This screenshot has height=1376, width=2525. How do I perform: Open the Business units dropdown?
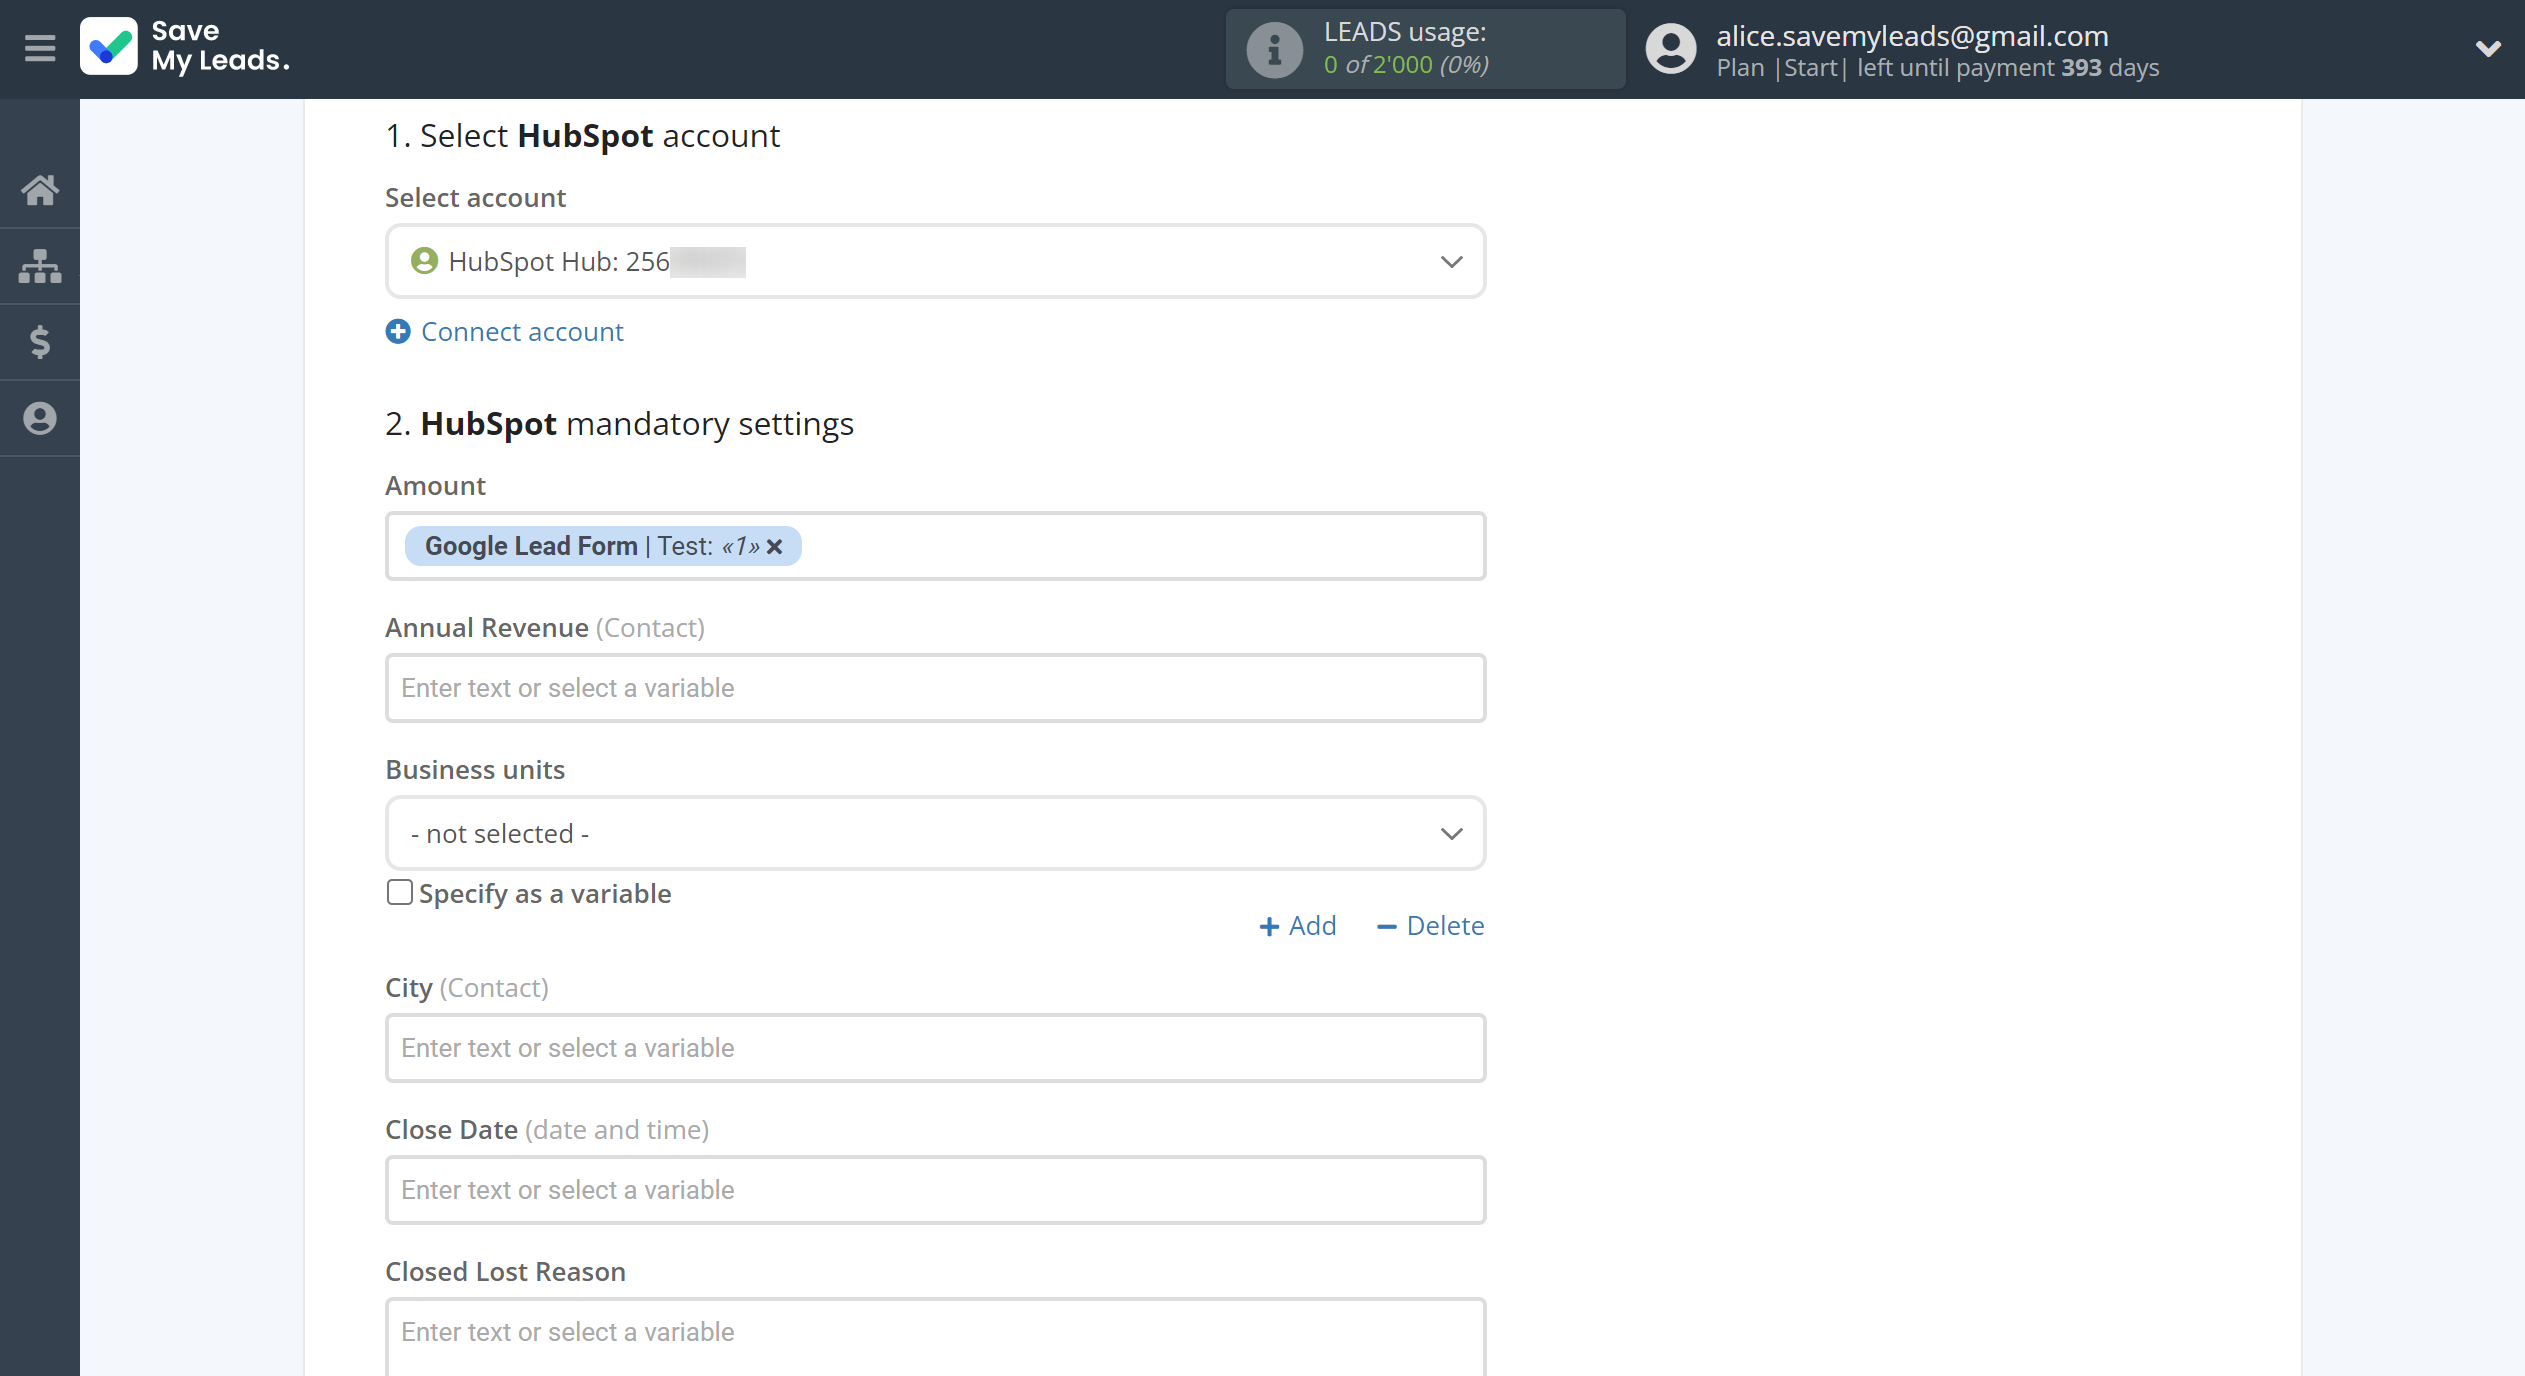935,833
